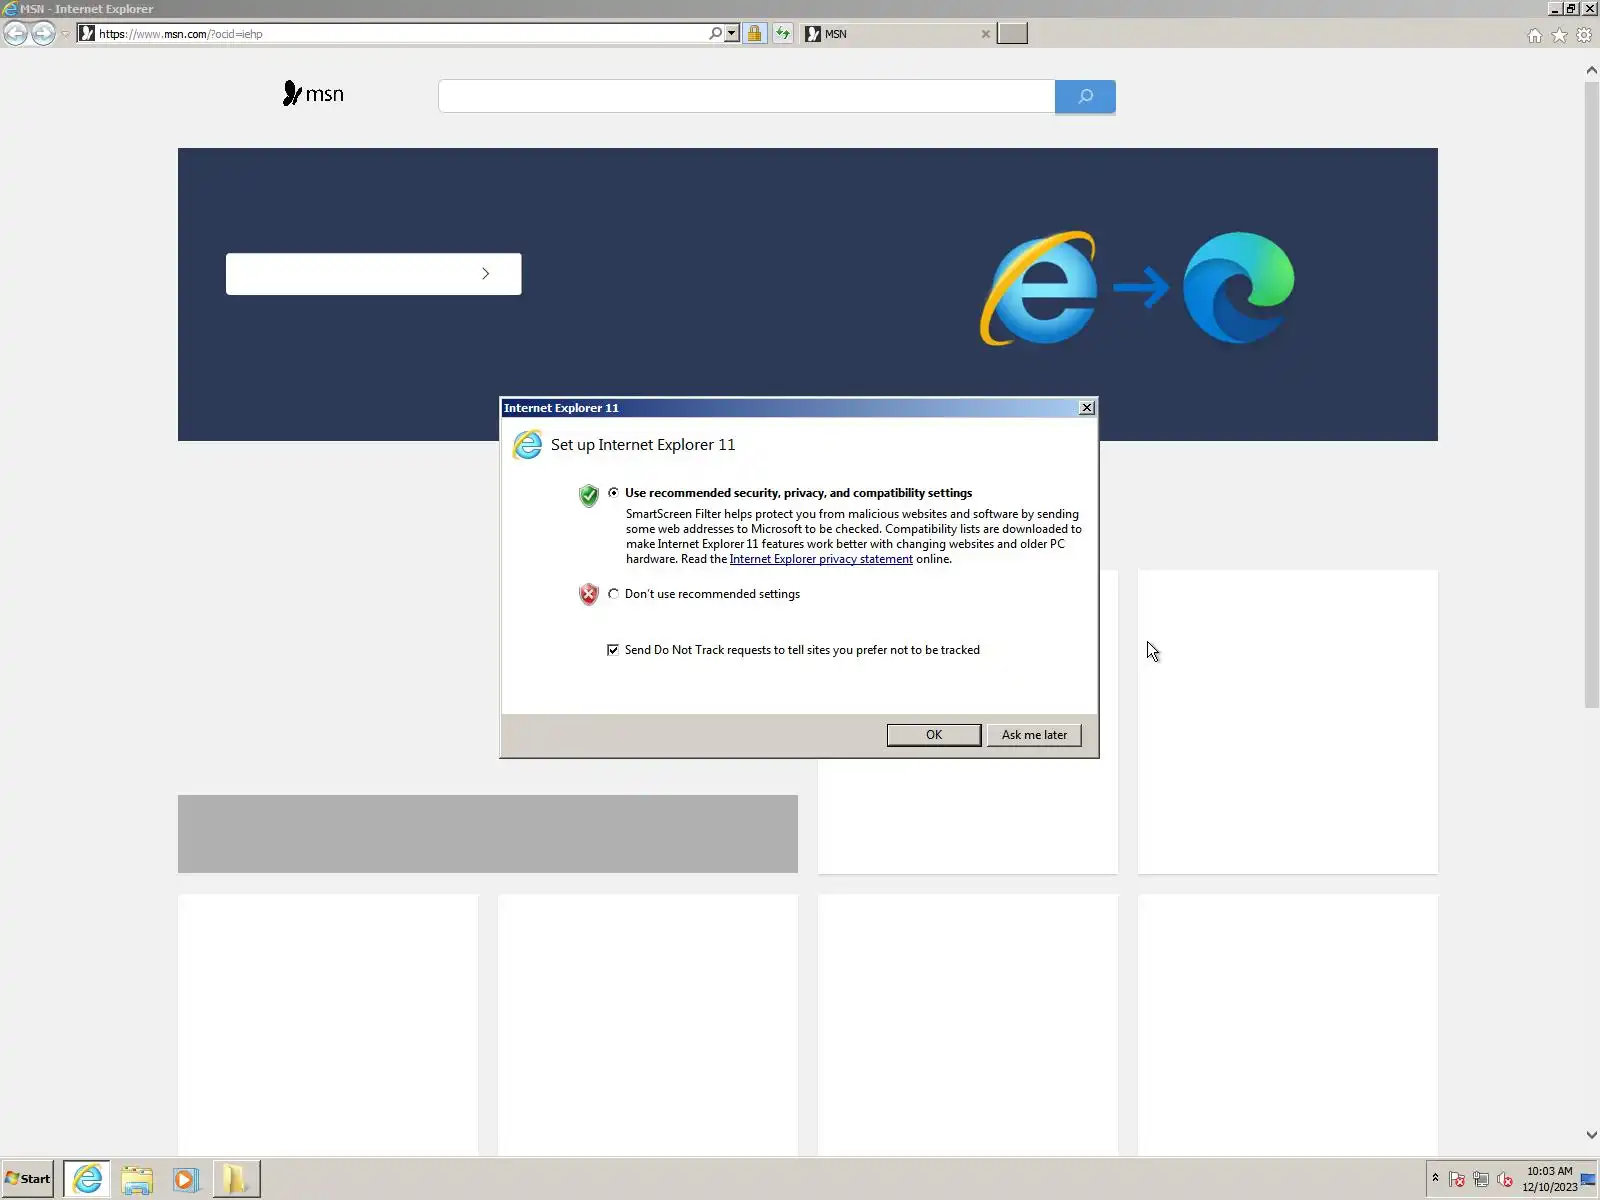Submit MSN search with magnifier button
The height and width of the screenshot is (1200, 1600).
[1085, 96]
